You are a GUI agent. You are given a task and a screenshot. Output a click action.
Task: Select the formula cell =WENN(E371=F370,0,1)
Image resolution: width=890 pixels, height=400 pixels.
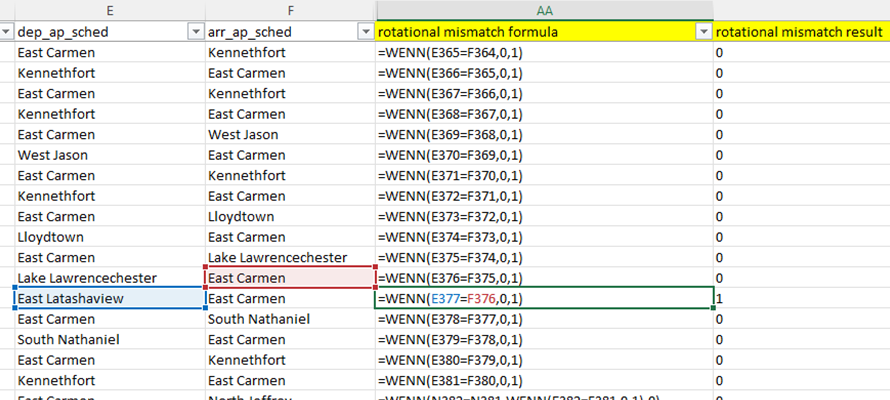tap(544, 175)
